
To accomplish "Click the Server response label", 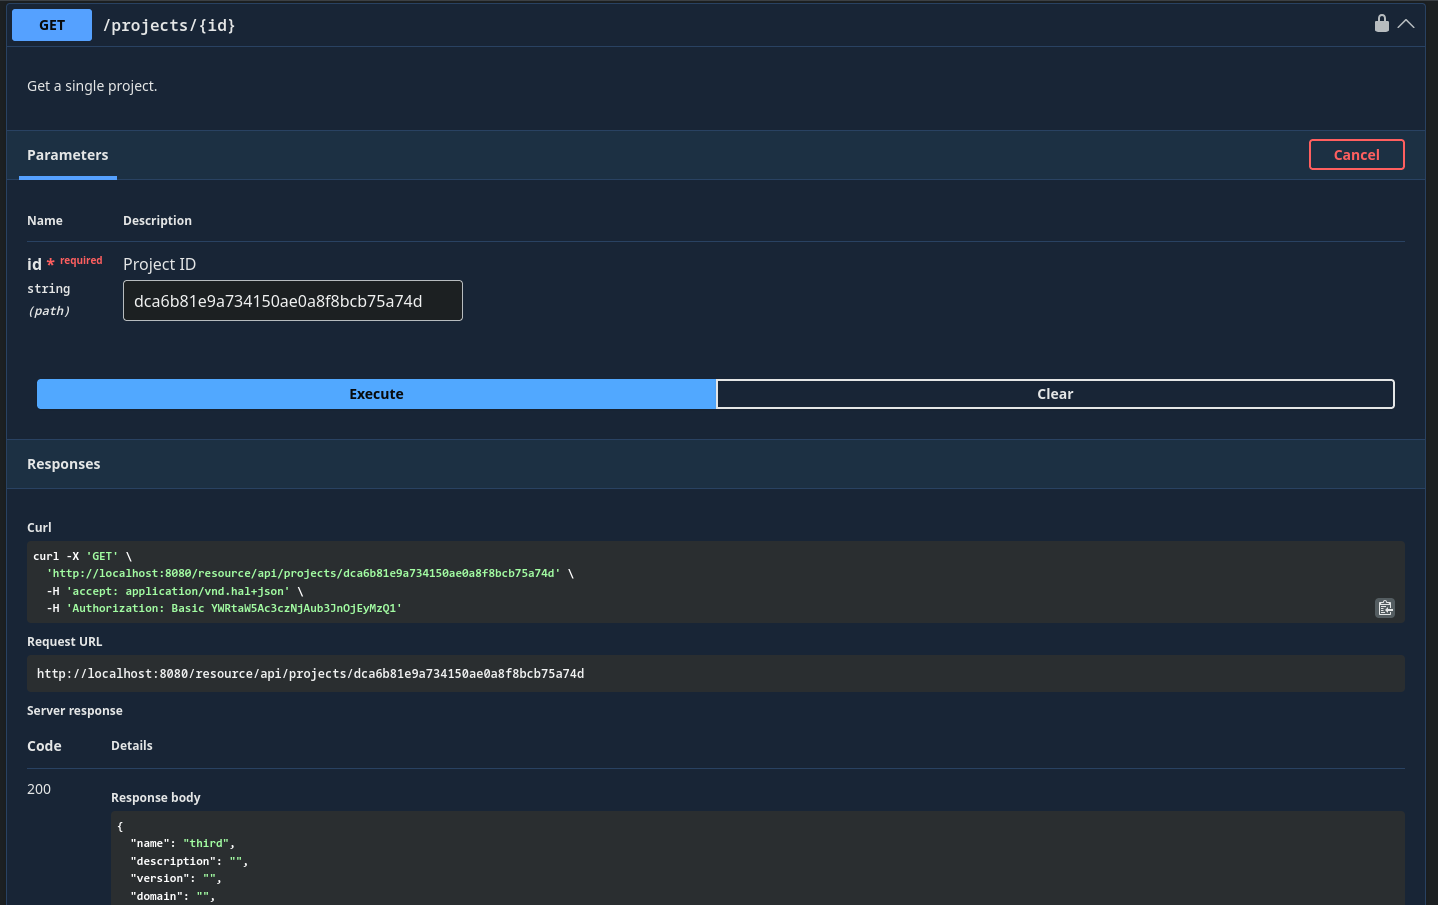I will pyautogui.click(x=75, y=711).
